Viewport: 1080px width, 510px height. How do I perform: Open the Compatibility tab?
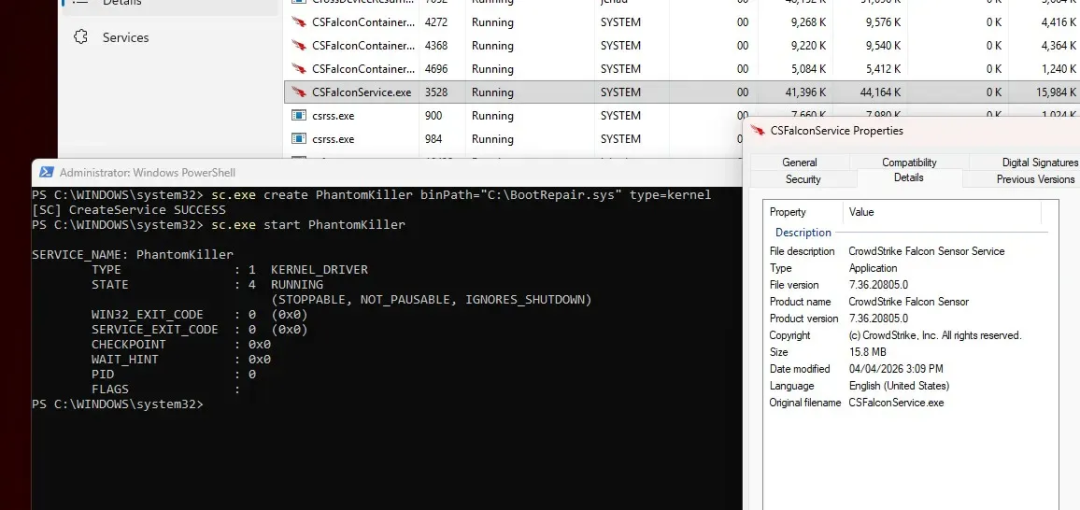click(909, 163)
